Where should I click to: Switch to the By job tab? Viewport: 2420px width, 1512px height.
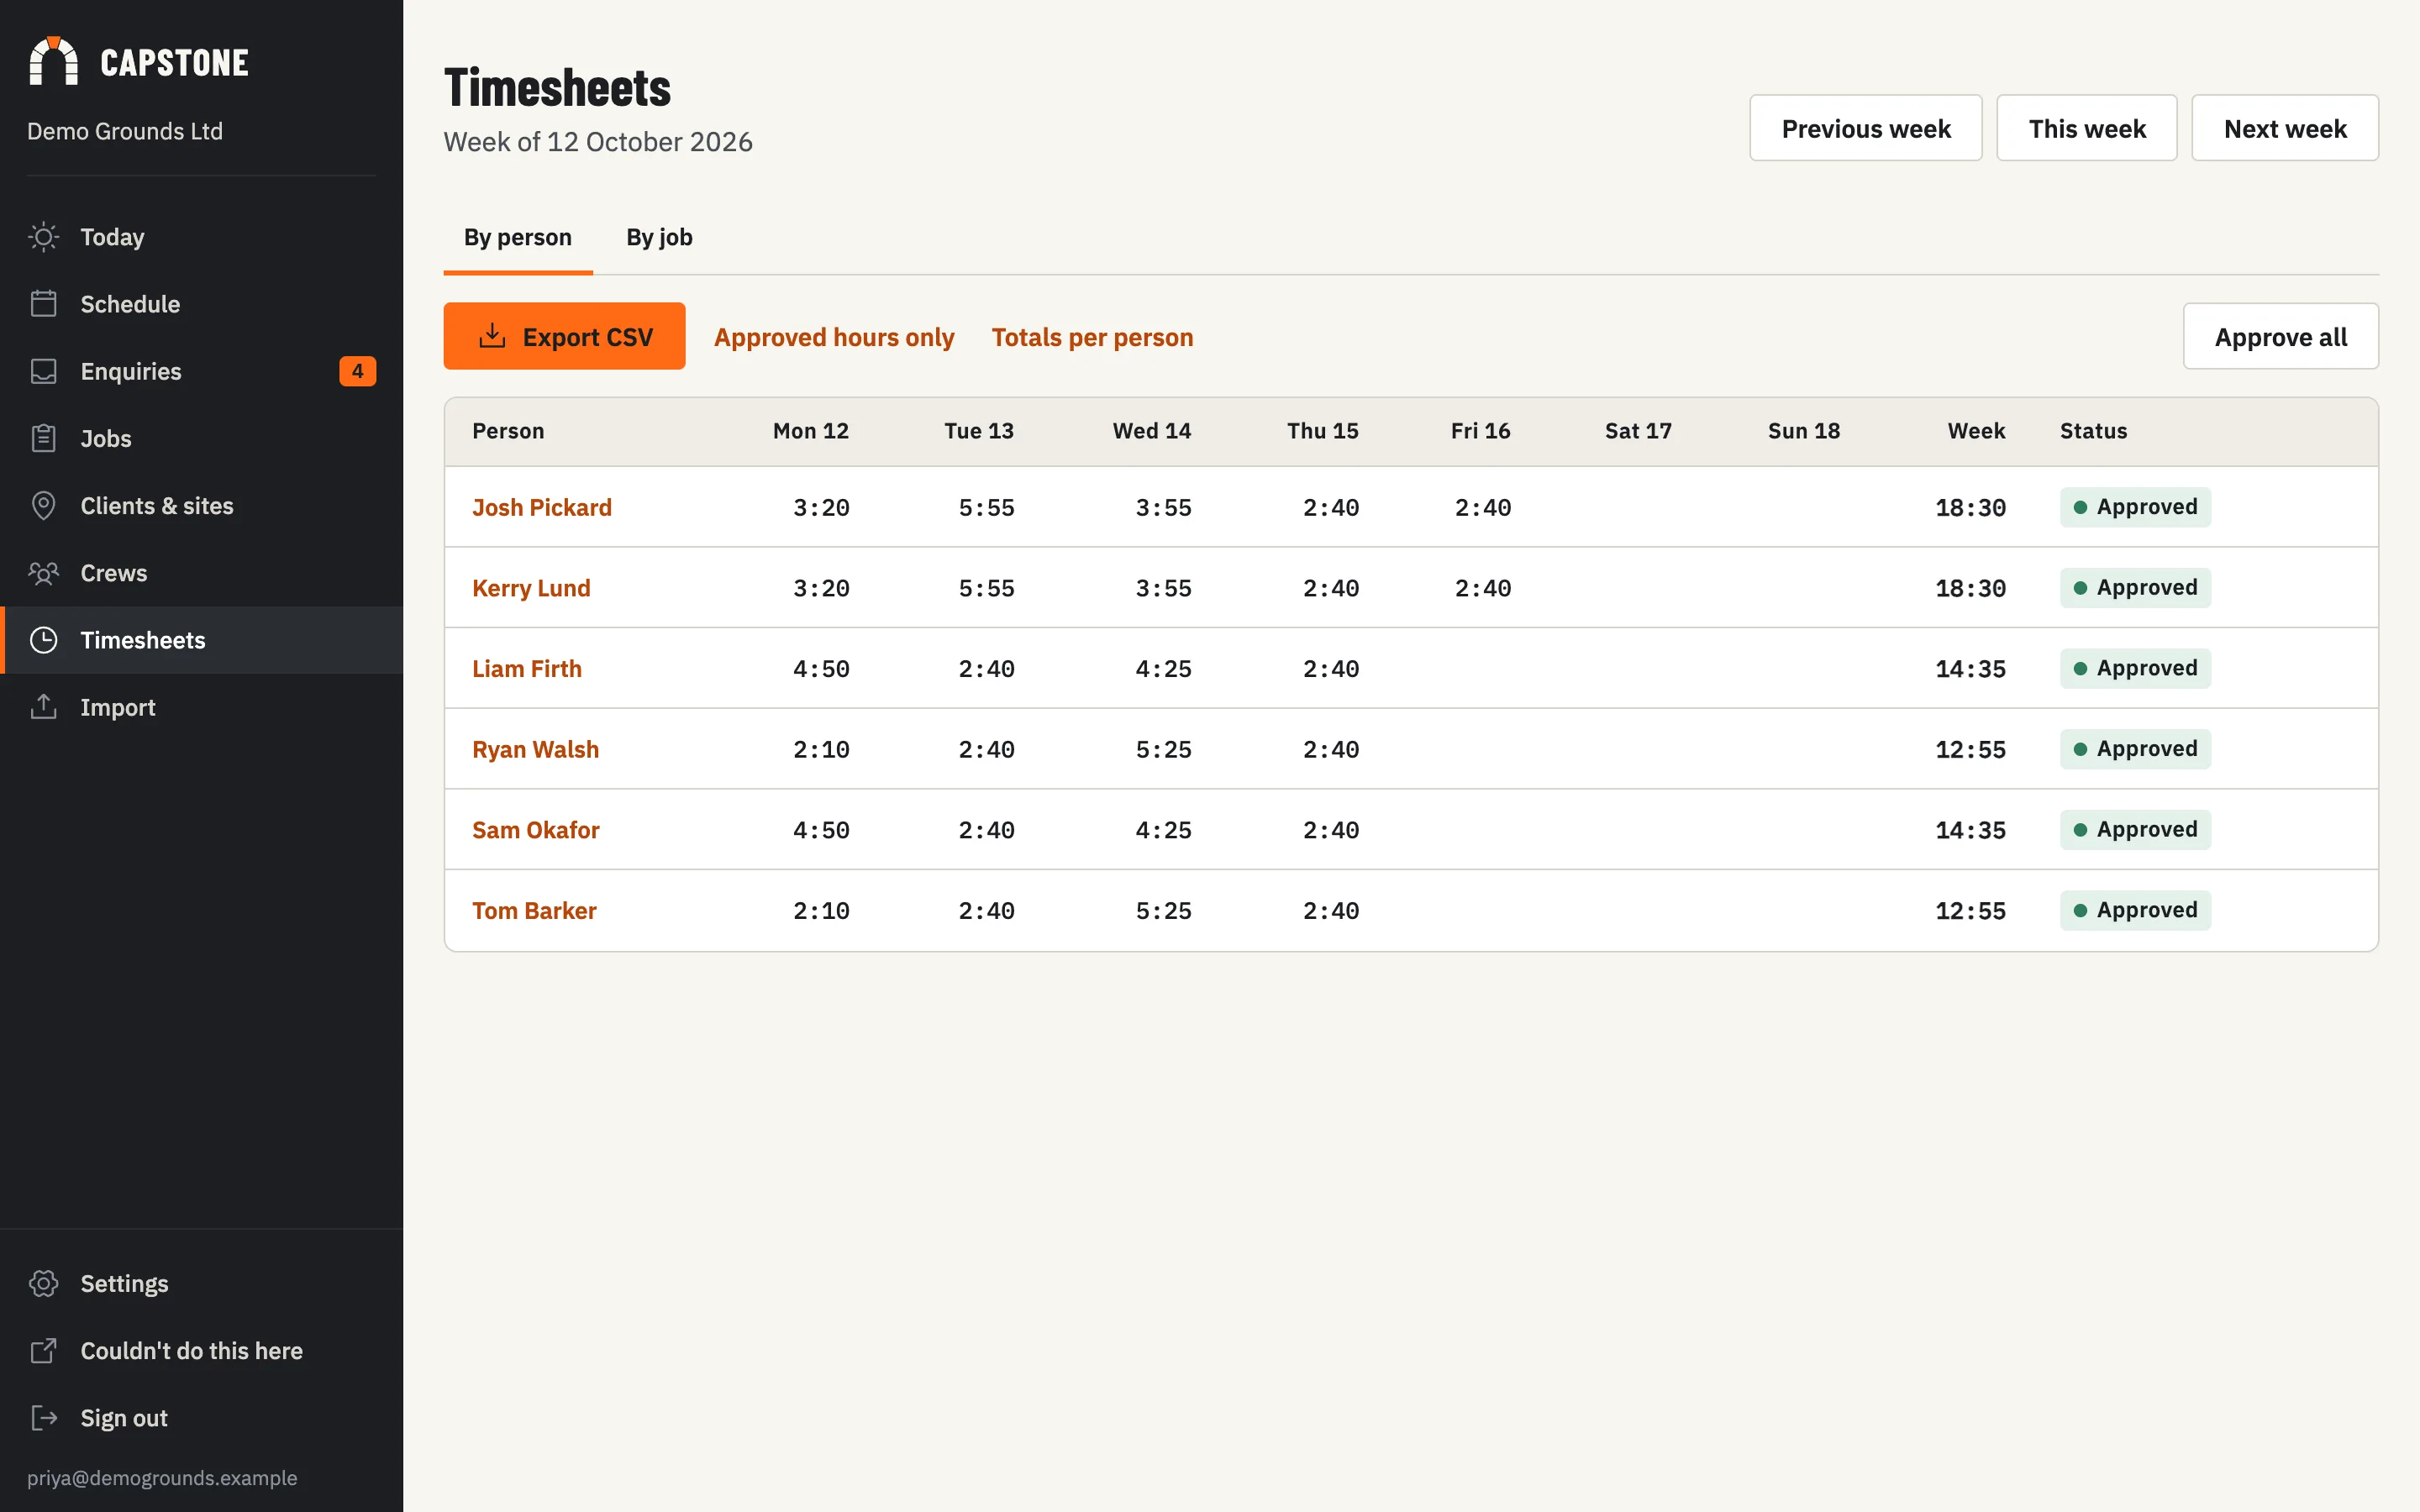point(659,237)
